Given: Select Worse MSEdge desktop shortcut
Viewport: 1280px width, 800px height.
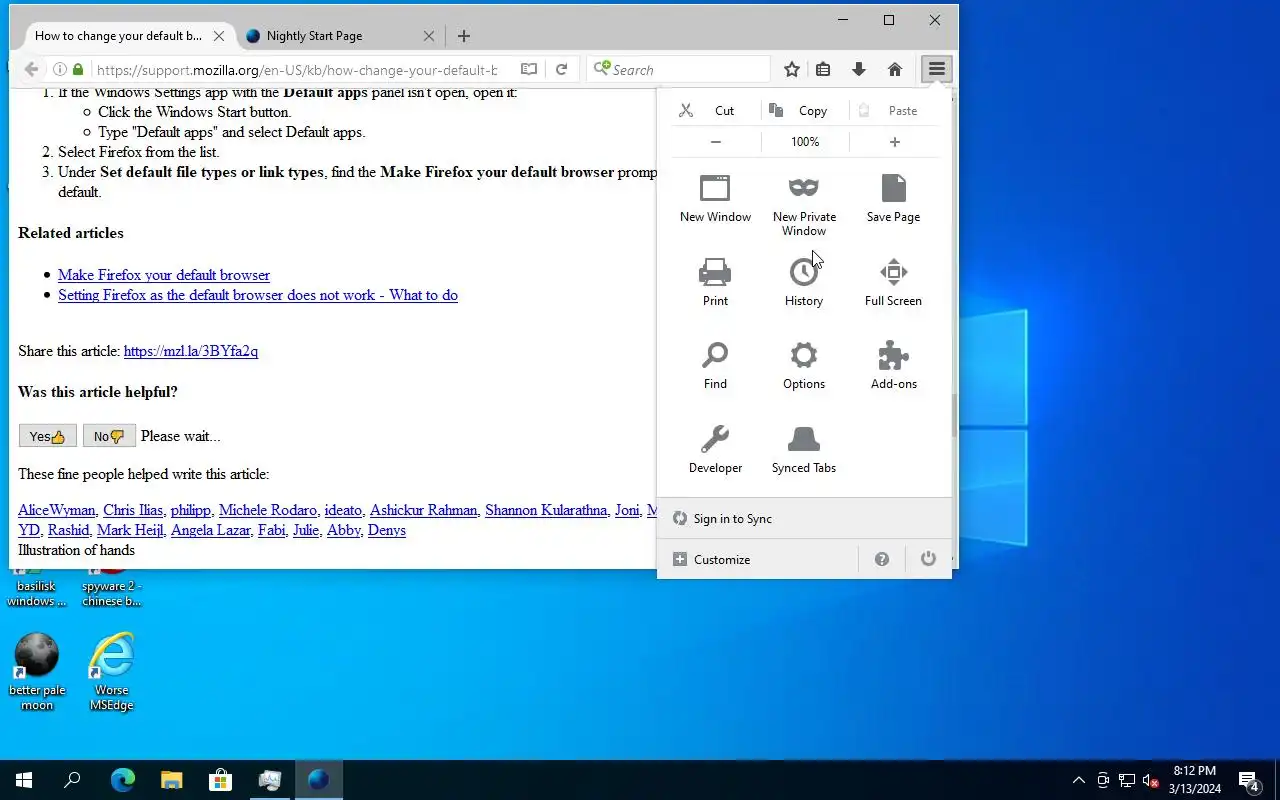Looking at the screenshot, I should click(x=111, y=671).
